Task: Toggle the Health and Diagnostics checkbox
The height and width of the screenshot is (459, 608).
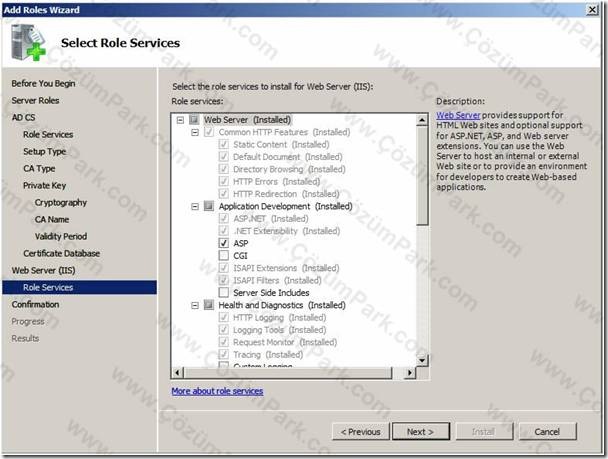Action: click(x=209, y=305)
